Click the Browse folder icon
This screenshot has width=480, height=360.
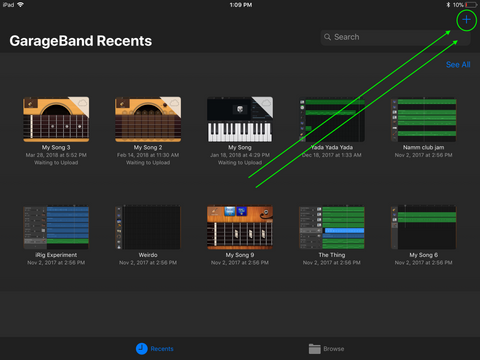click(x=315, y=349)
